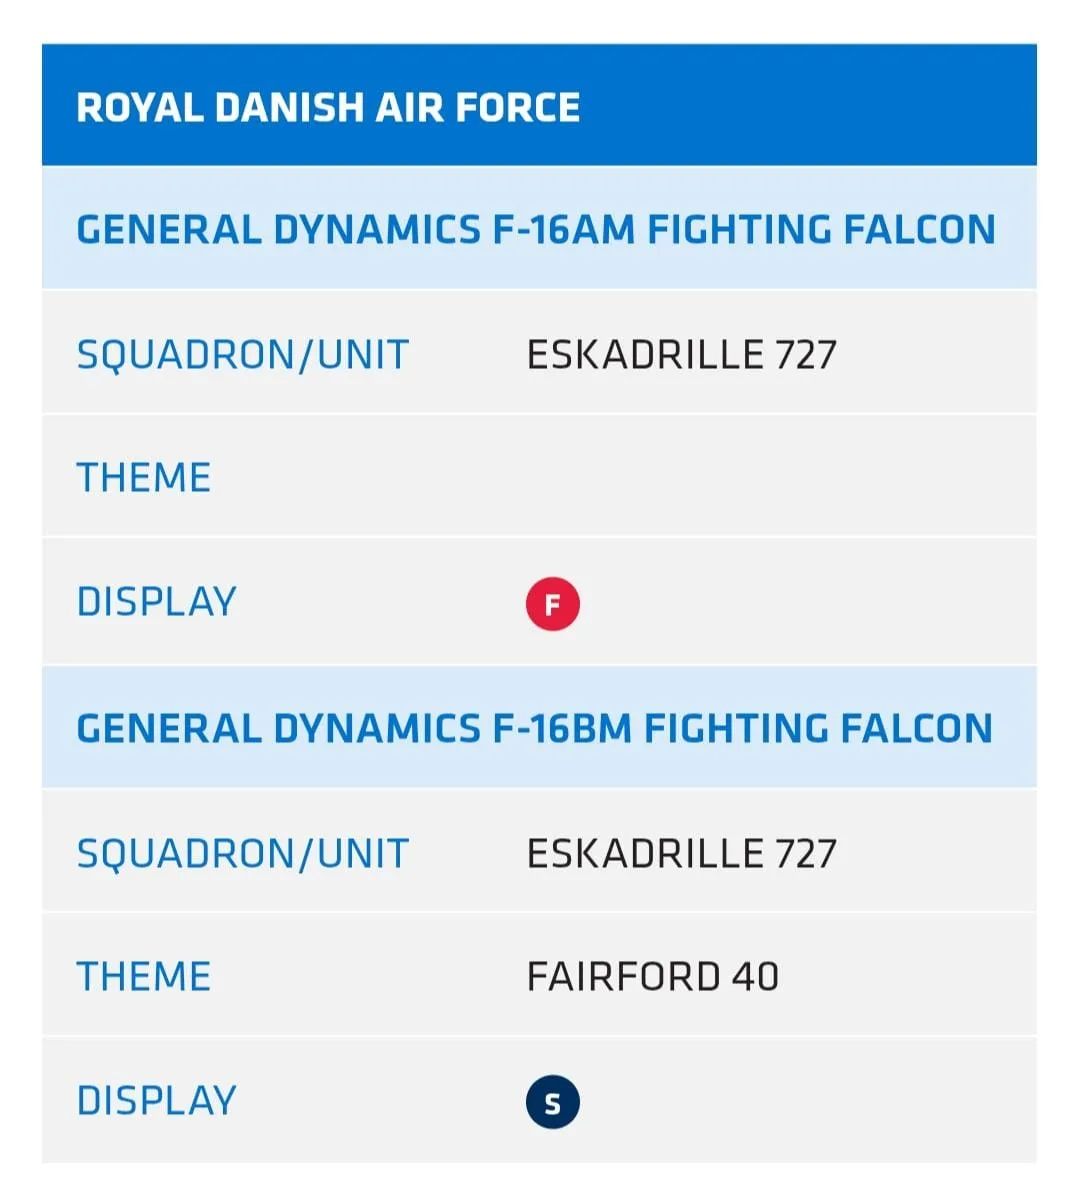Click Eskadrille 727 under F-16BM

(681, 854)
